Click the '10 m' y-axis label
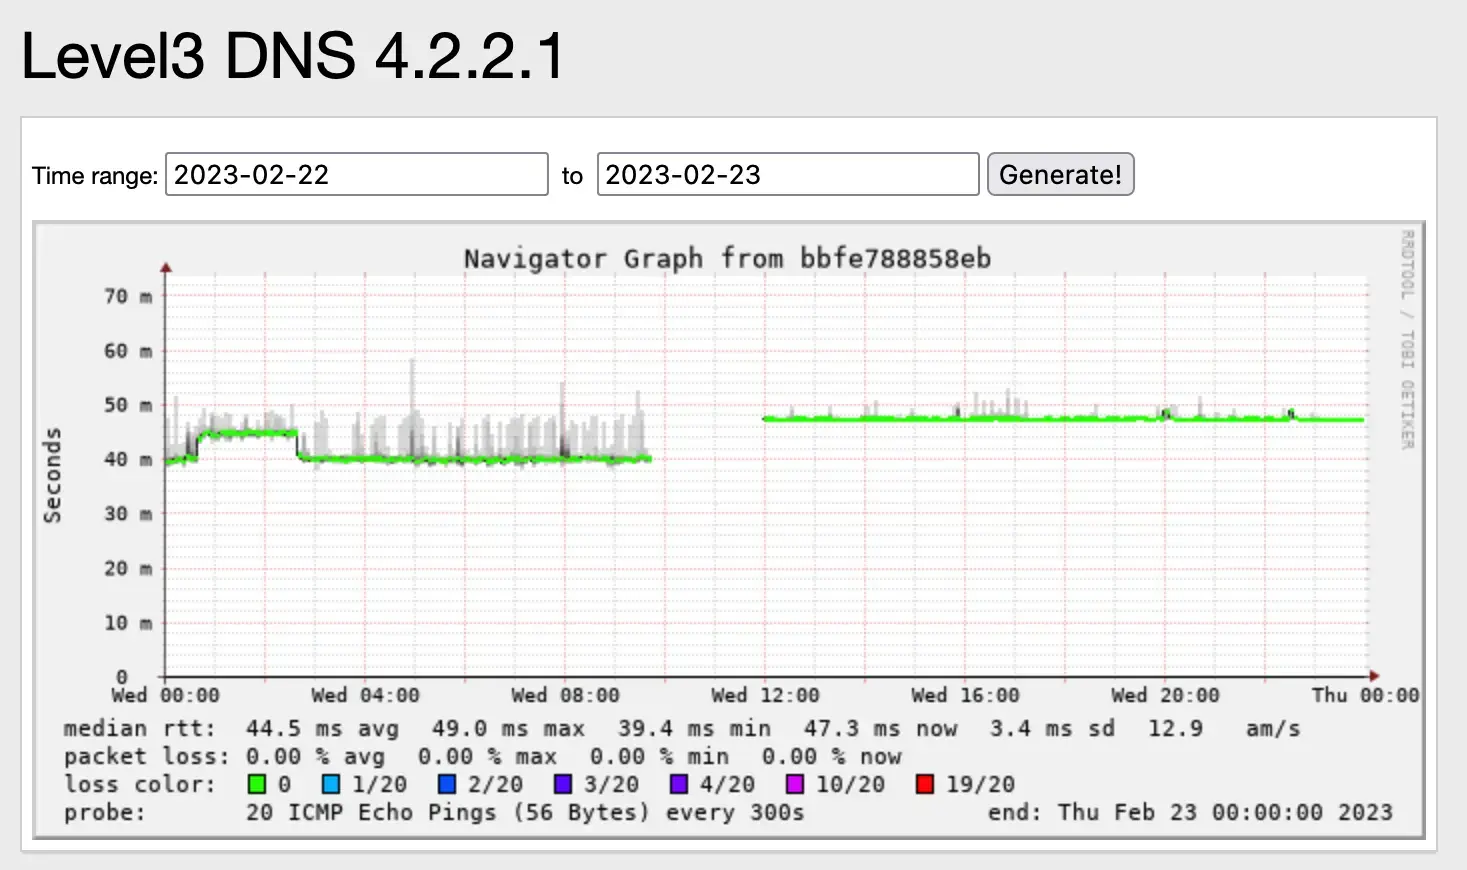This screenshot has height=870, width=1467. 128,623
